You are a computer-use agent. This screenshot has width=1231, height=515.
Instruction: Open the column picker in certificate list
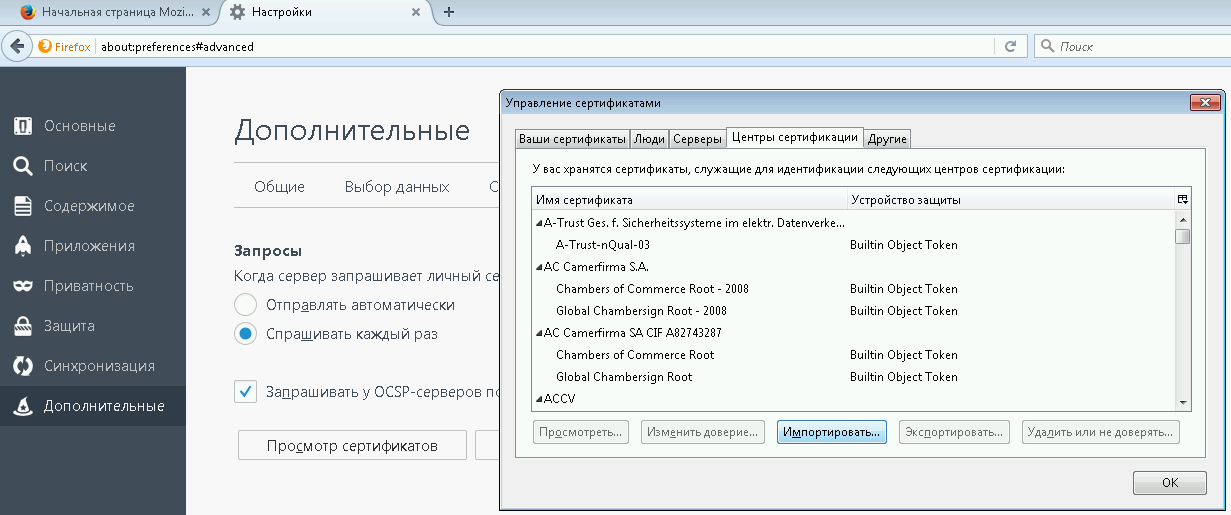point(1182,200)
